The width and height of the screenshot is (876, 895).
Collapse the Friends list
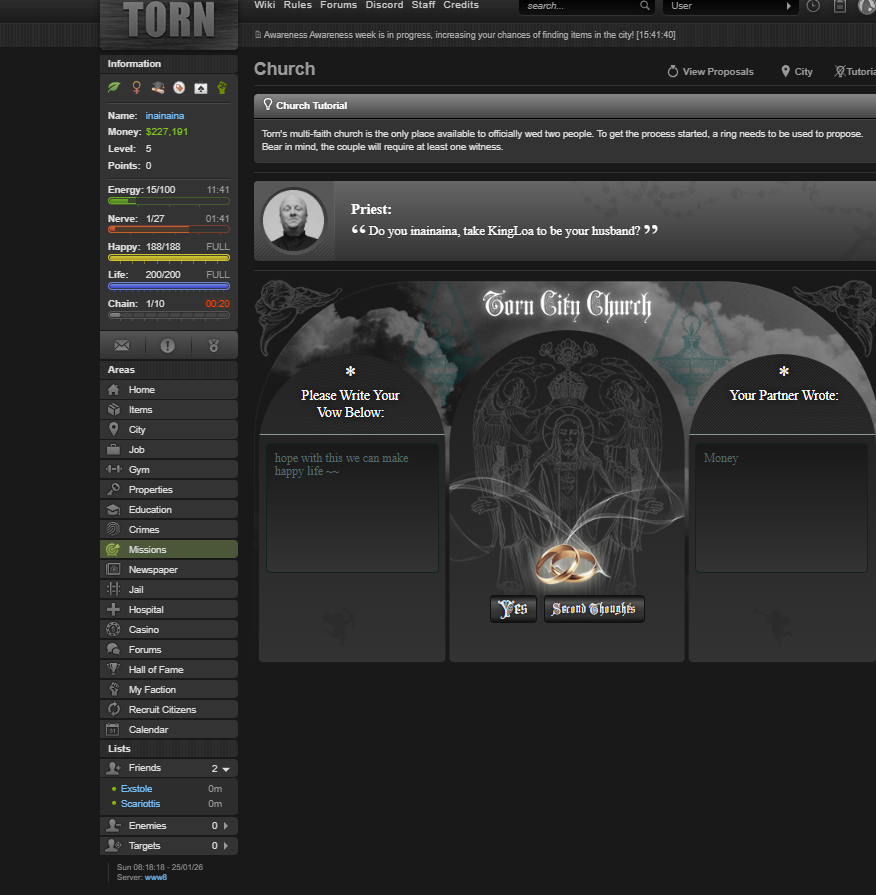point(226,769)
